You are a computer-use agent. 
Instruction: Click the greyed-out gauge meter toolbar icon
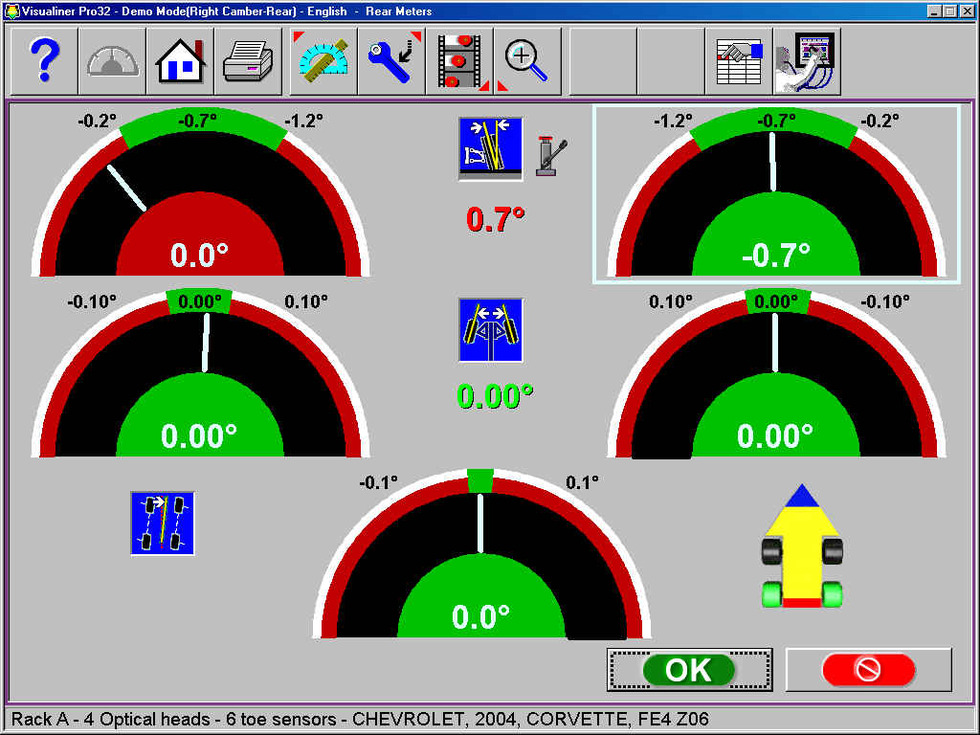point(112,62)
